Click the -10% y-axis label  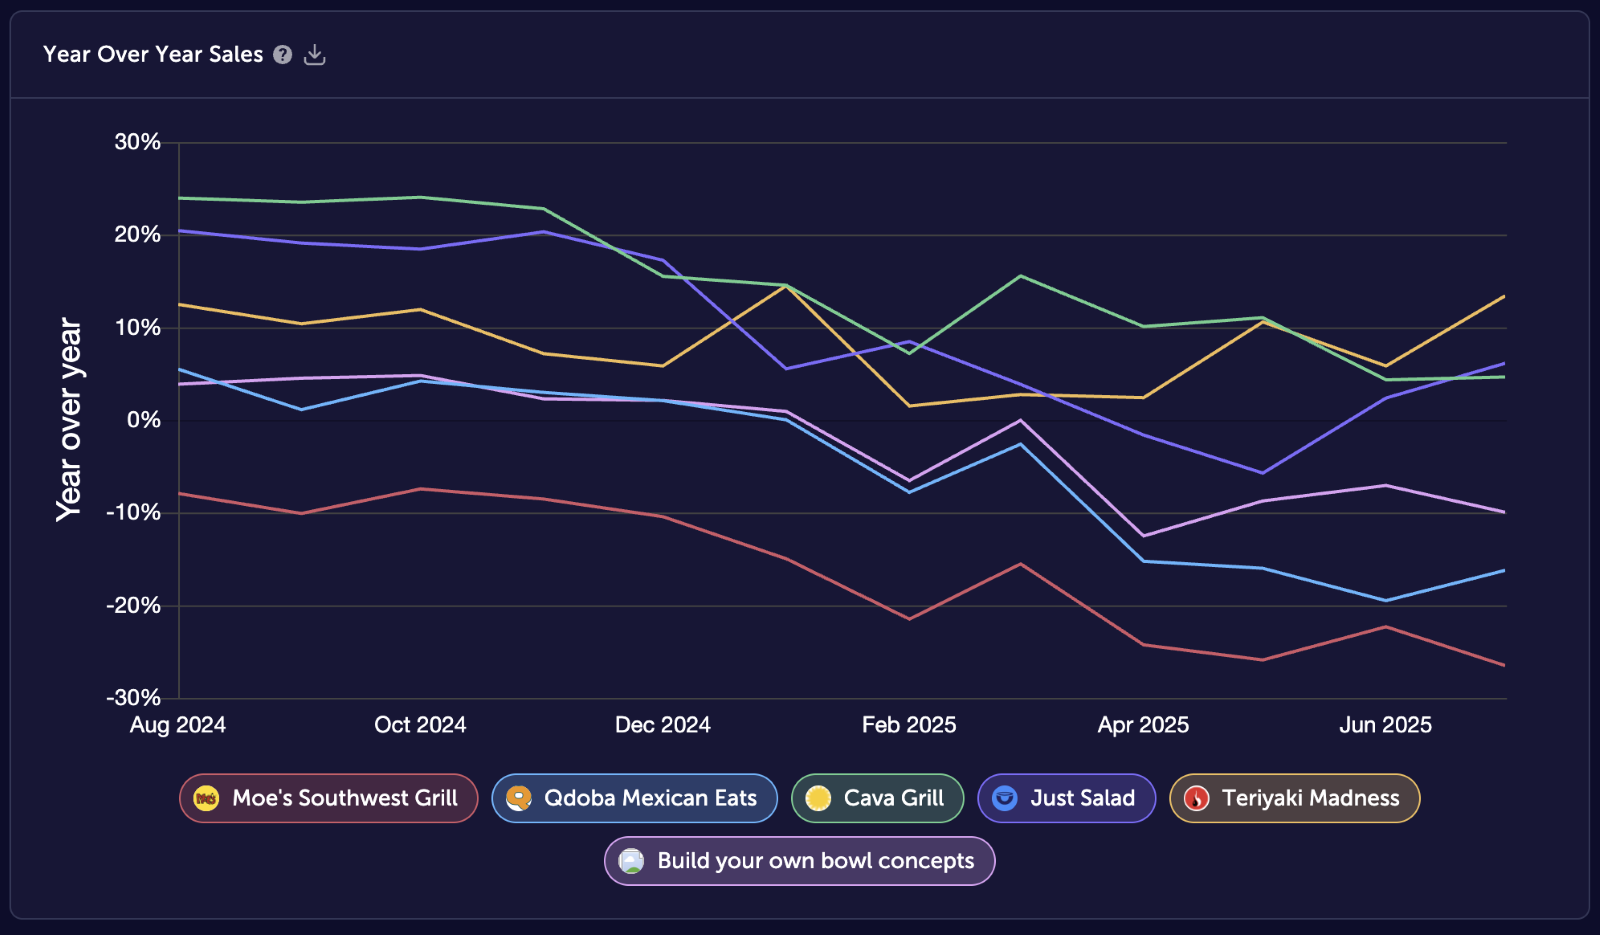pyautogui.click(x=133, y=513)
